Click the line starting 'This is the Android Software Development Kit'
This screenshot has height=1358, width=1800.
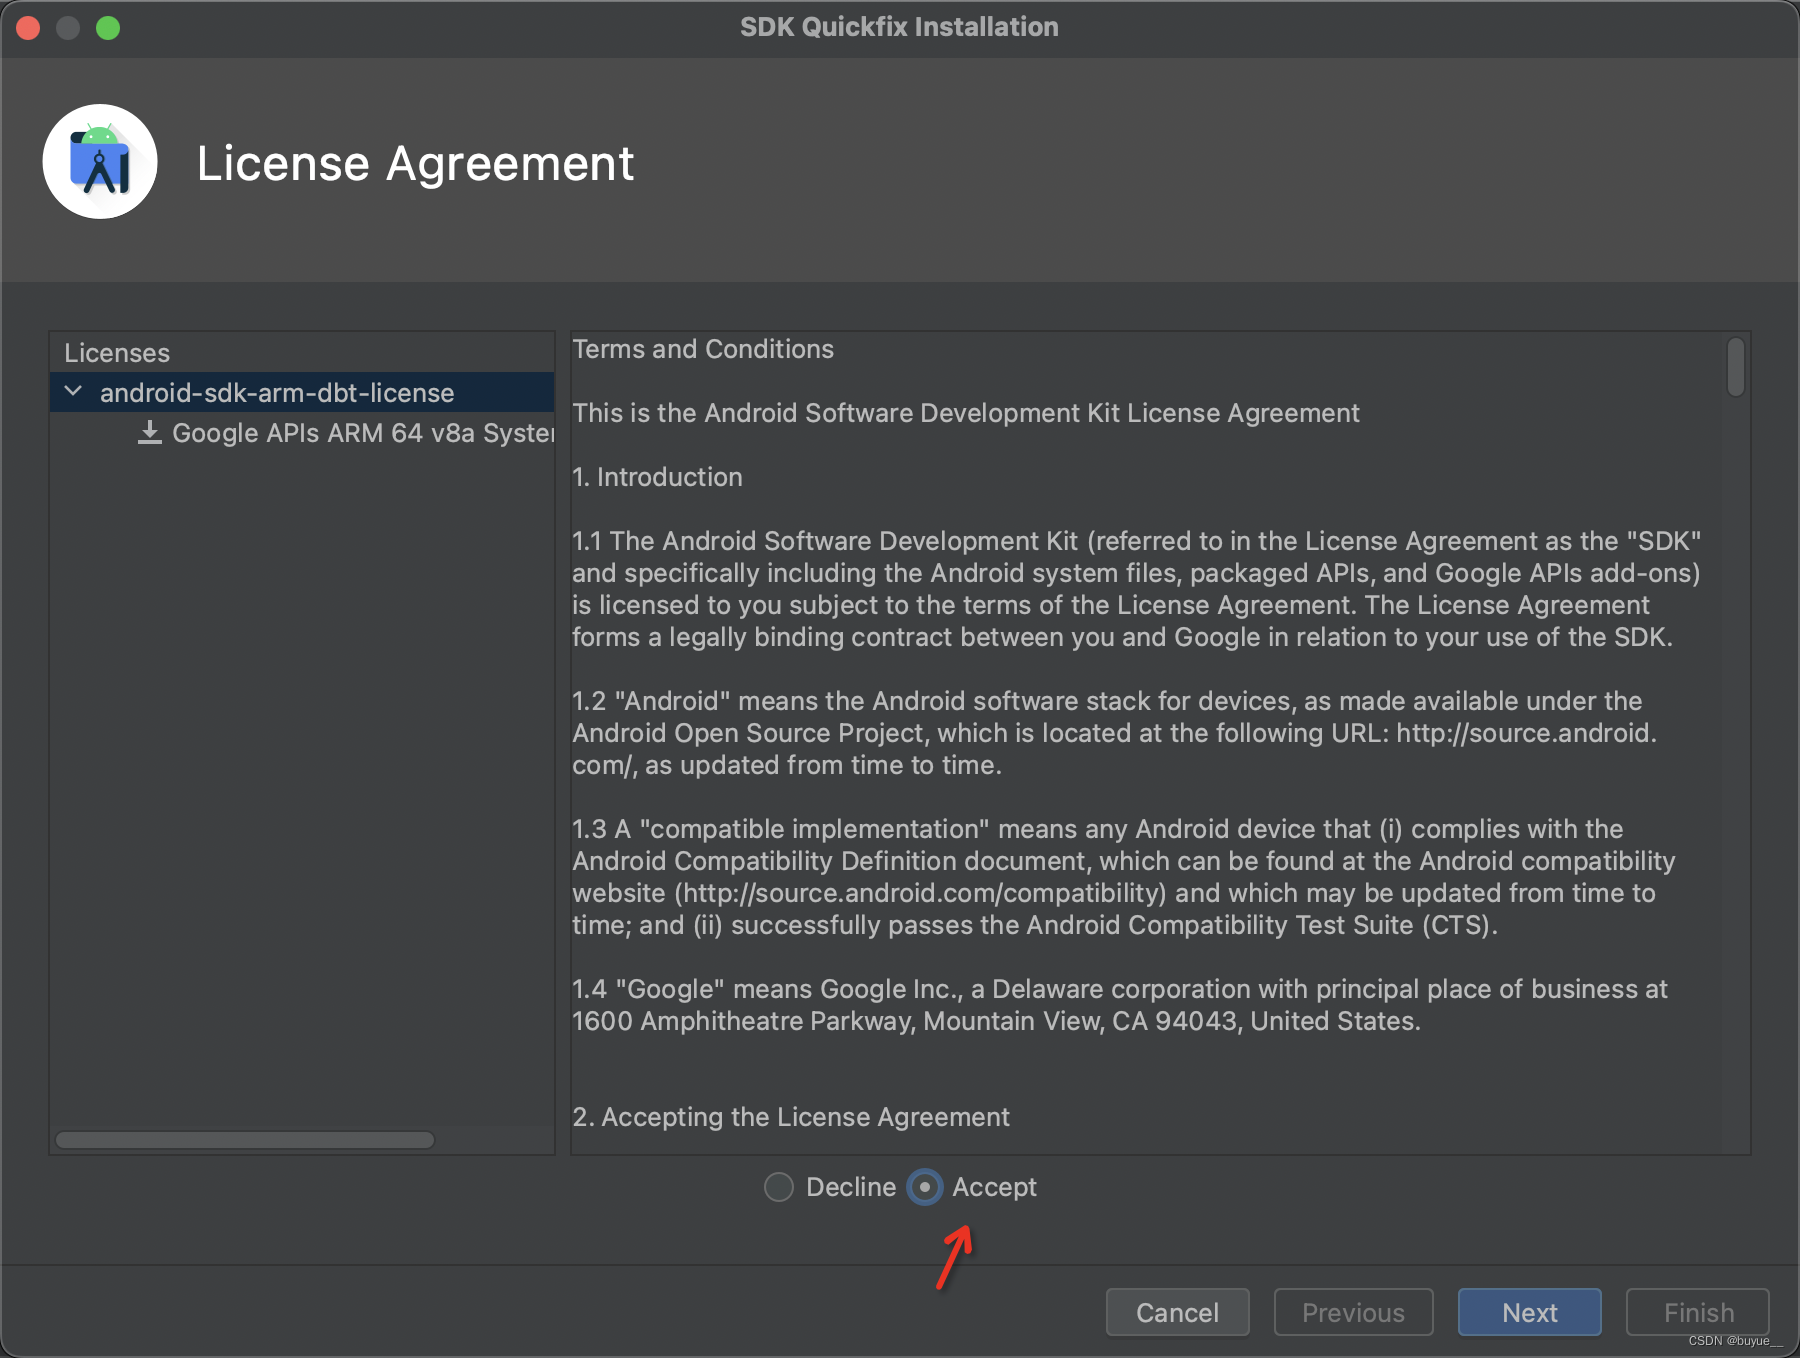click(966, 413)
